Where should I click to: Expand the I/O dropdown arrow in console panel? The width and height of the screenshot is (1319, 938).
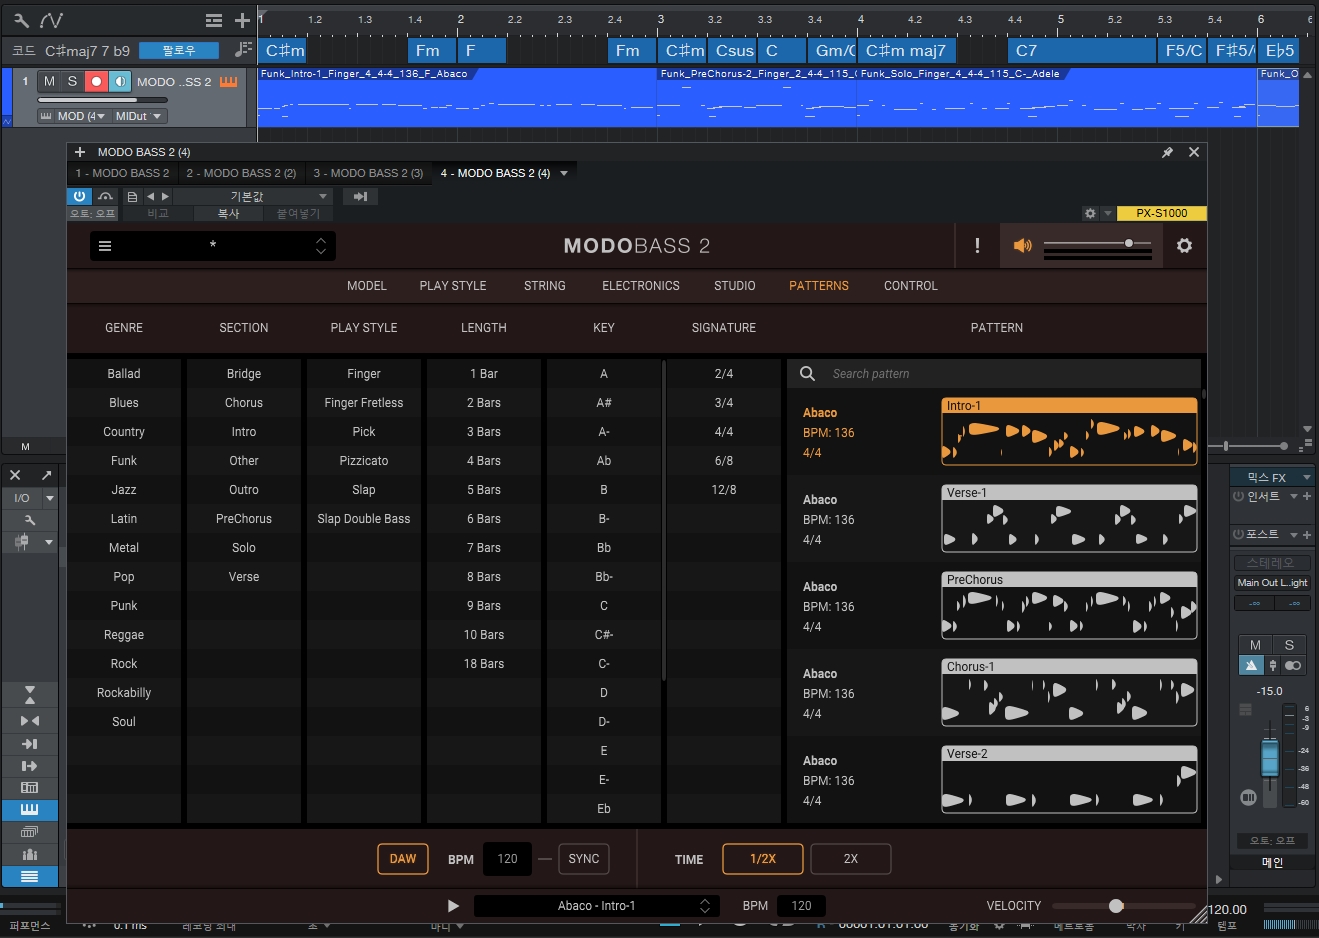[49, 497]
